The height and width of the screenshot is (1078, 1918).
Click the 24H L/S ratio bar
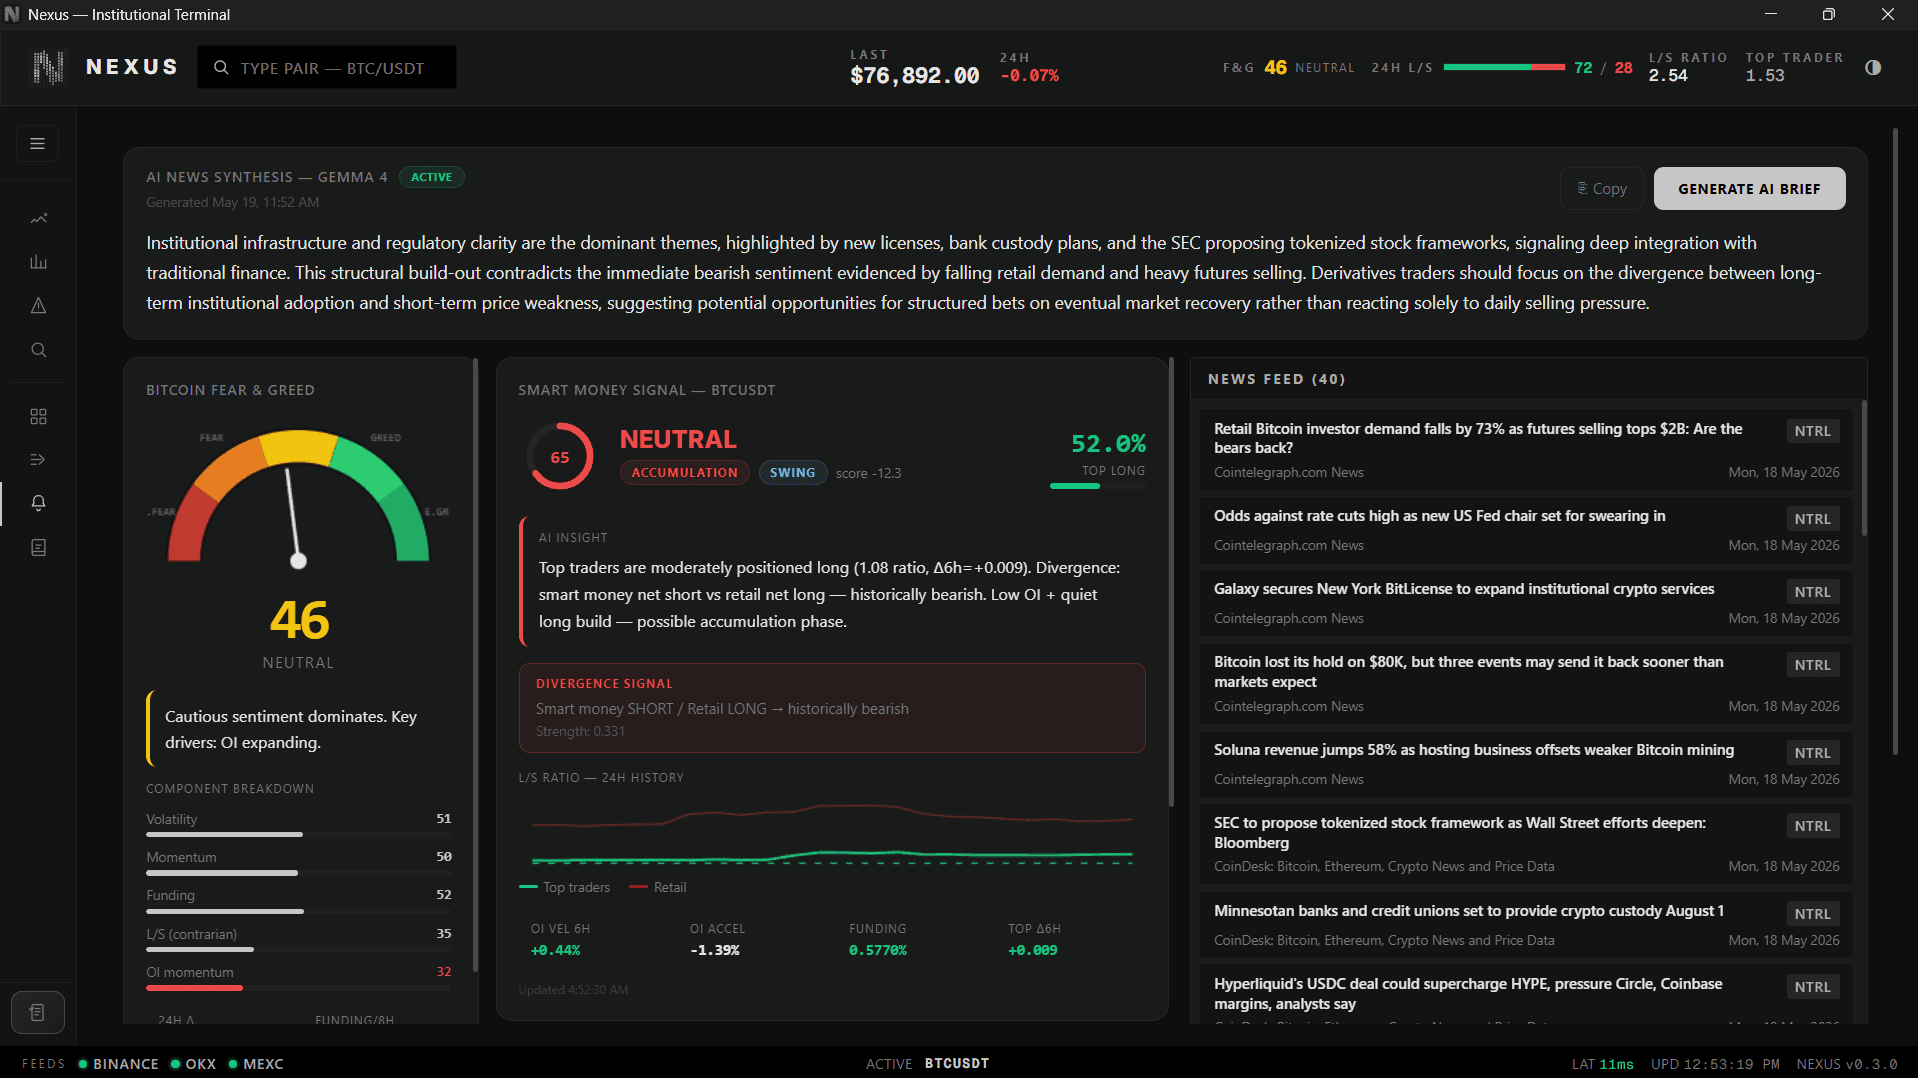pos(1504,67)
